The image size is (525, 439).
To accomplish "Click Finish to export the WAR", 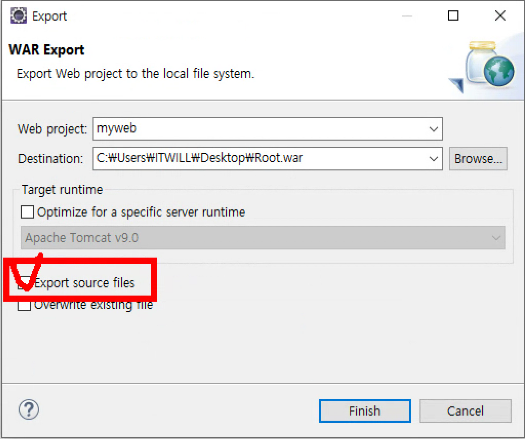I will point(365,411).
